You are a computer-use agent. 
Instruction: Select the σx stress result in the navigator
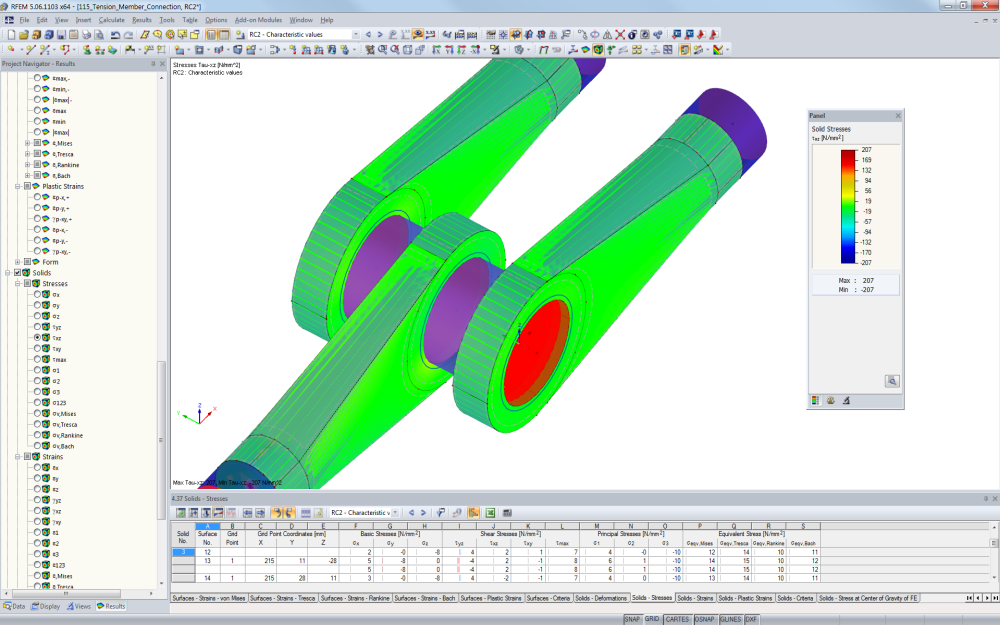pos(38,293)
